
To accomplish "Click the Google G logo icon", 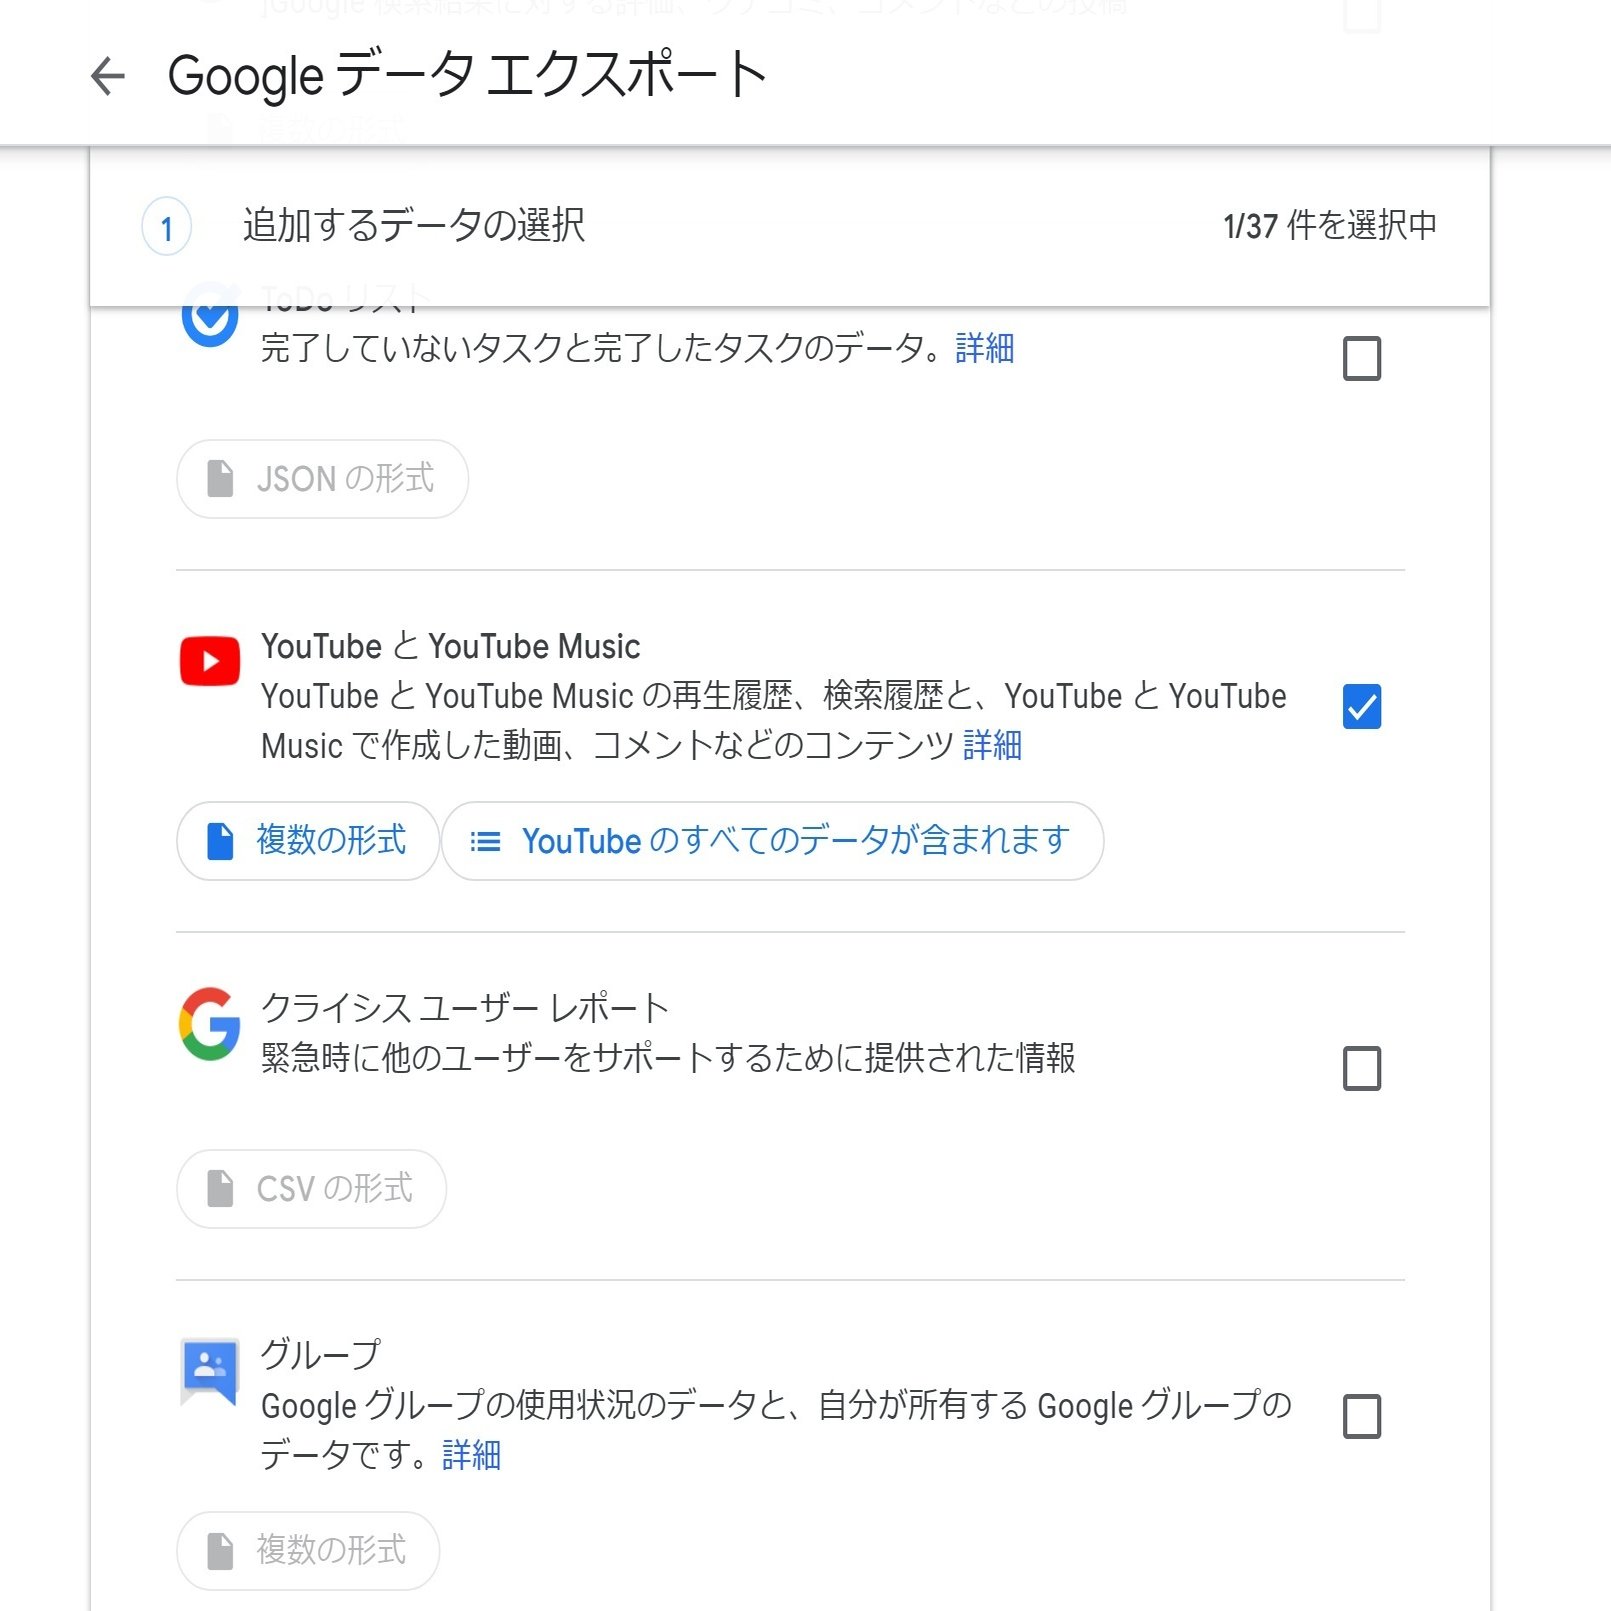I will click(210, 1024).
